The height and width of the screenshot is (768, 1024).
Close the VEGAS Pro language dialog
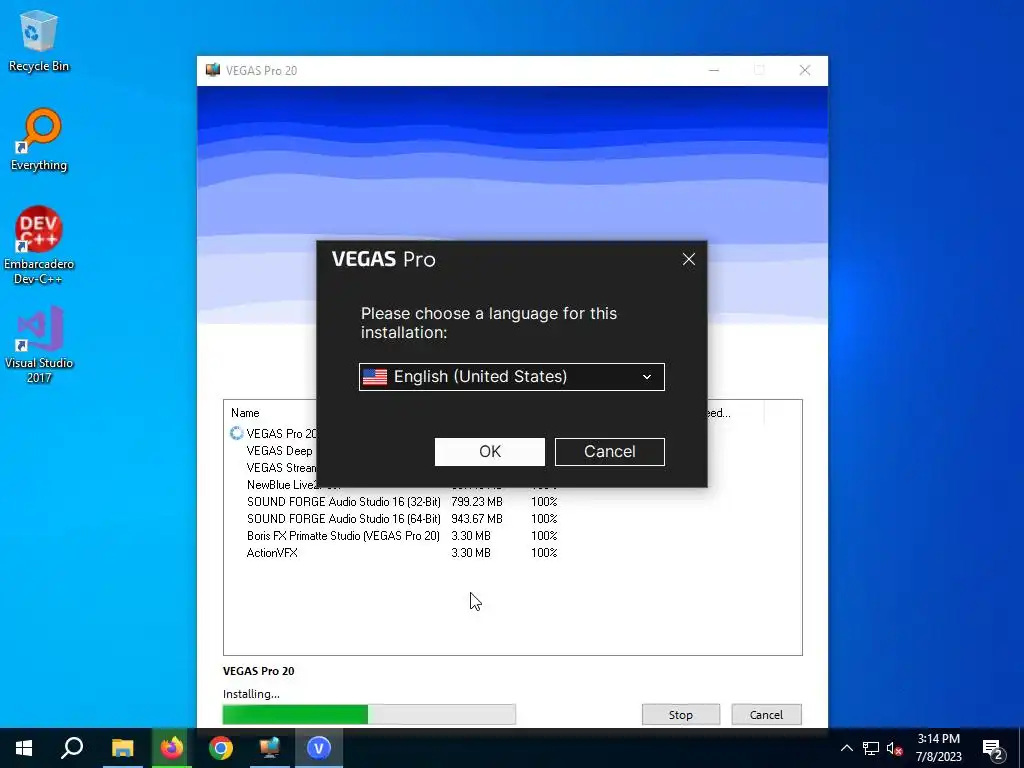tap(688, 259)
